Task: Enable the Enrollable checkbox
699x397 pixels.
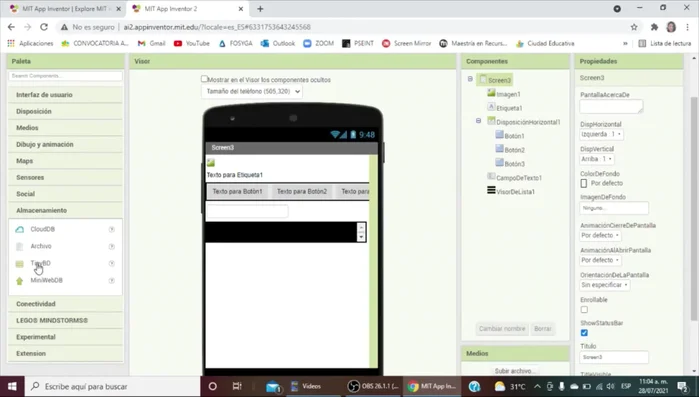Action: coord(584,310)
